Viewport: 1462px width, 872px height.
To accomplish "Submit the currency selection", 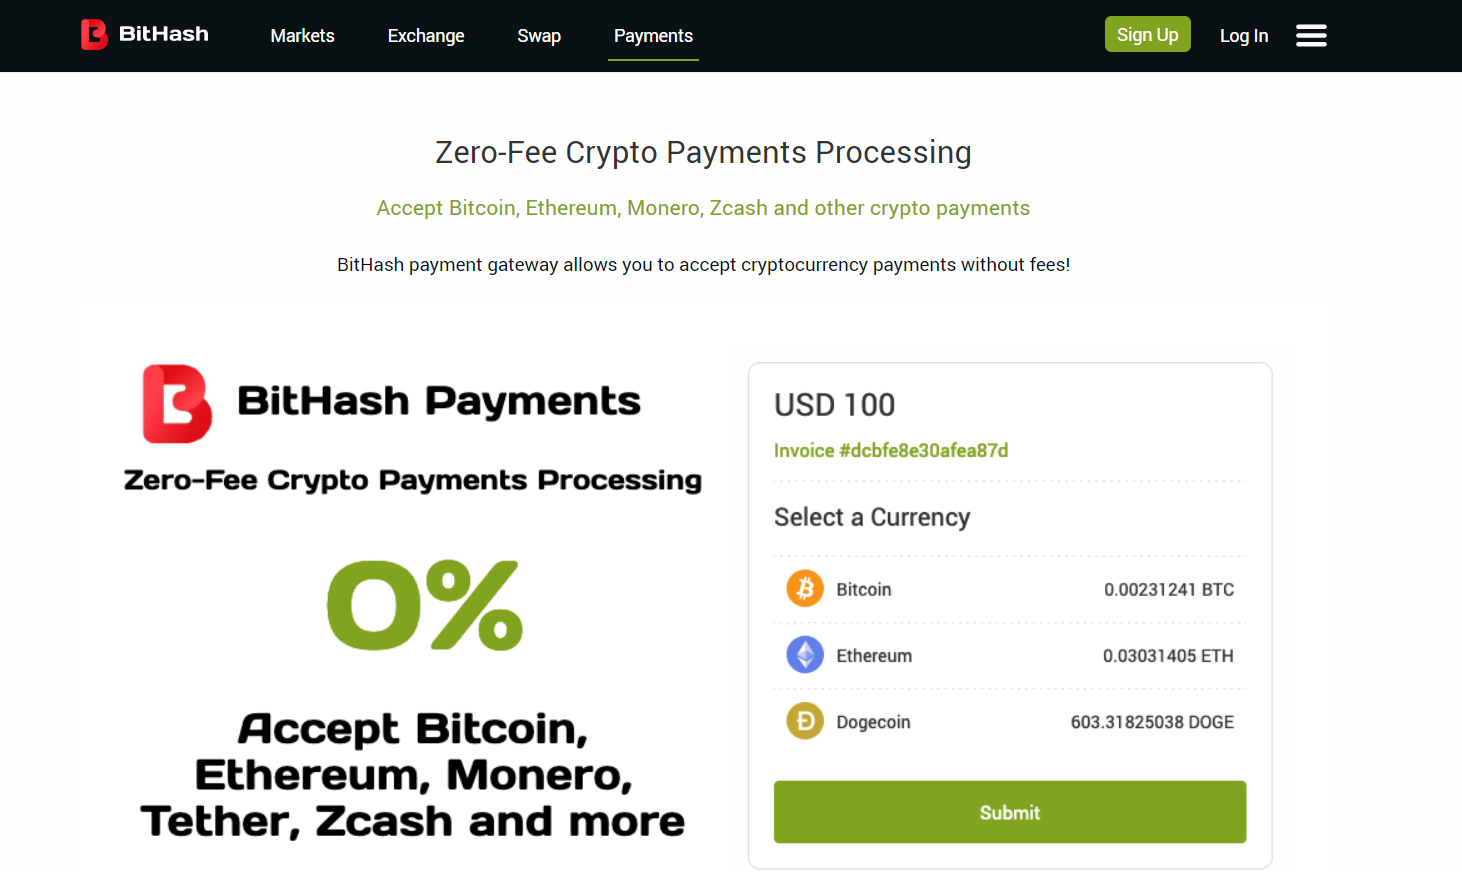I will coord(1010,812).
